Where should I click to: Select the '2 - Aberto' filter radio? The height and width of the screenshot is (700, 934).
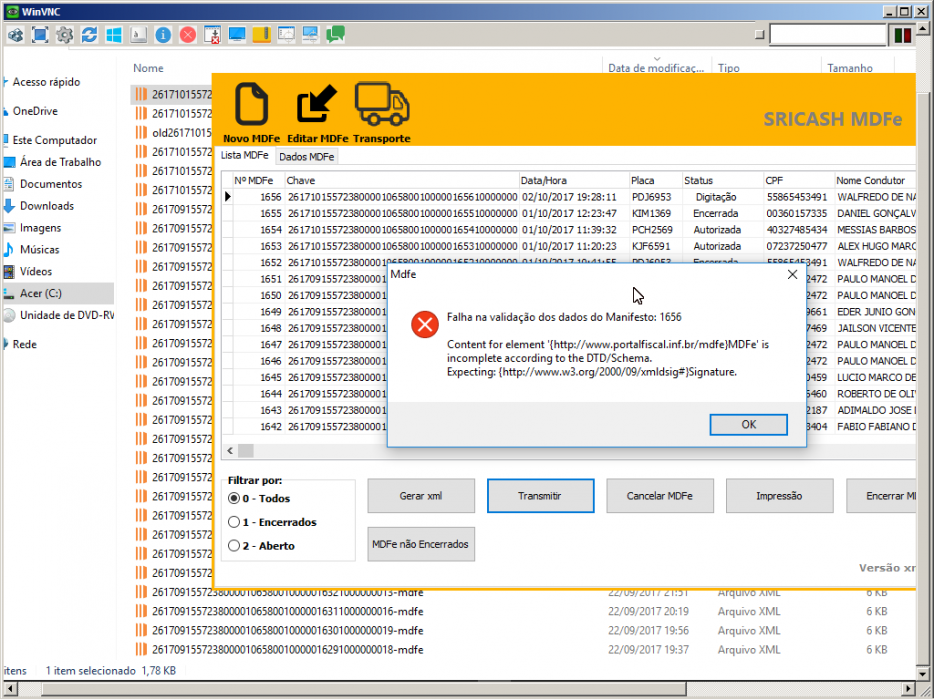(x=234, y=546)
